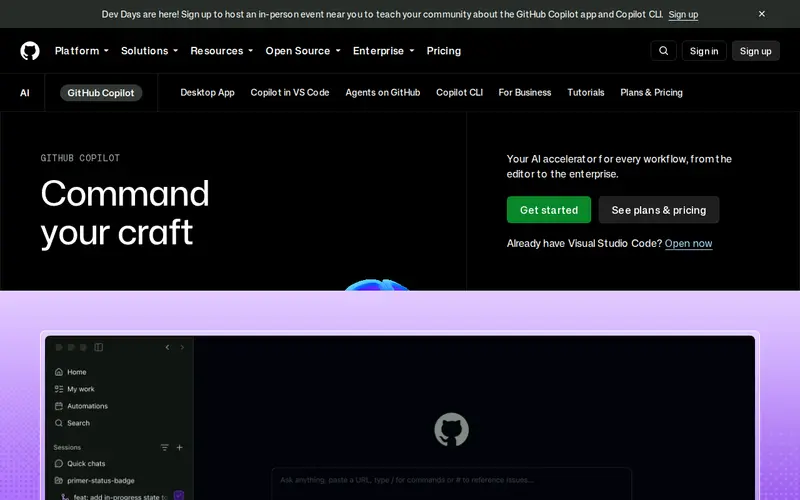Open the Pricing page
Screen dimensions: 800x500
click(x=444, y=51)
